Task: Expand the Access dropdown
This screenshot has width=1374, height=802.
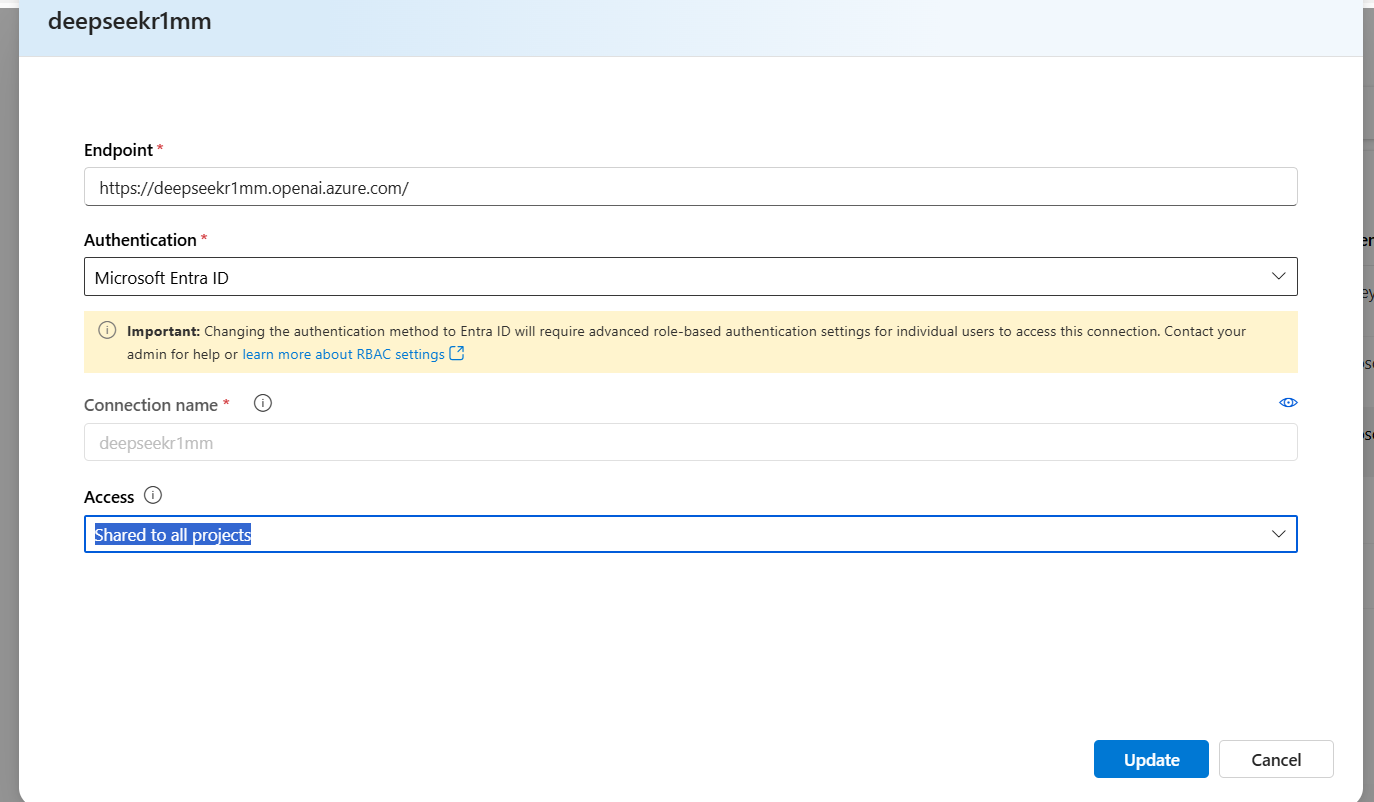Action: tap(691, 534)
